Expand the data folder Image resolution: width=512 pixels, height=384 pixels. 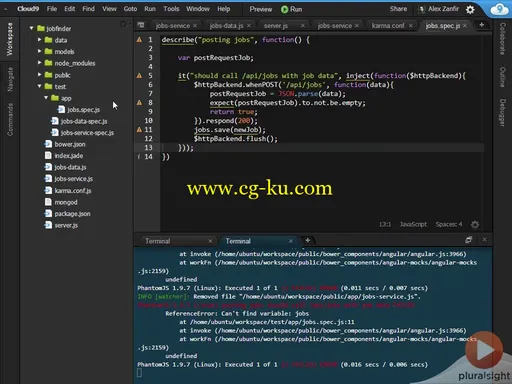click(x=39, y=40)
